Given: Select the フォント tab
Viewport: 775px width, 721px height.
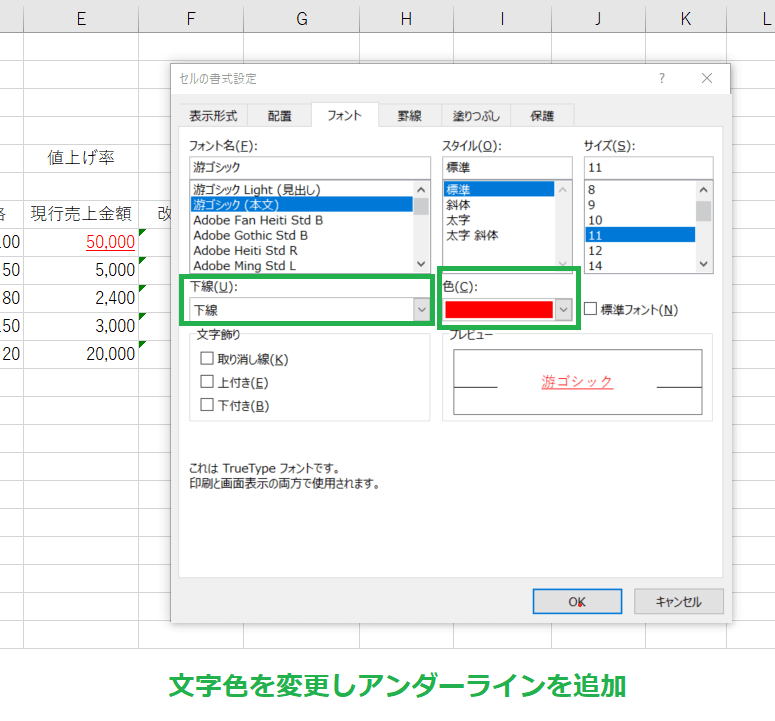Looking at the screenshot, I should click(x=344, y=115).
